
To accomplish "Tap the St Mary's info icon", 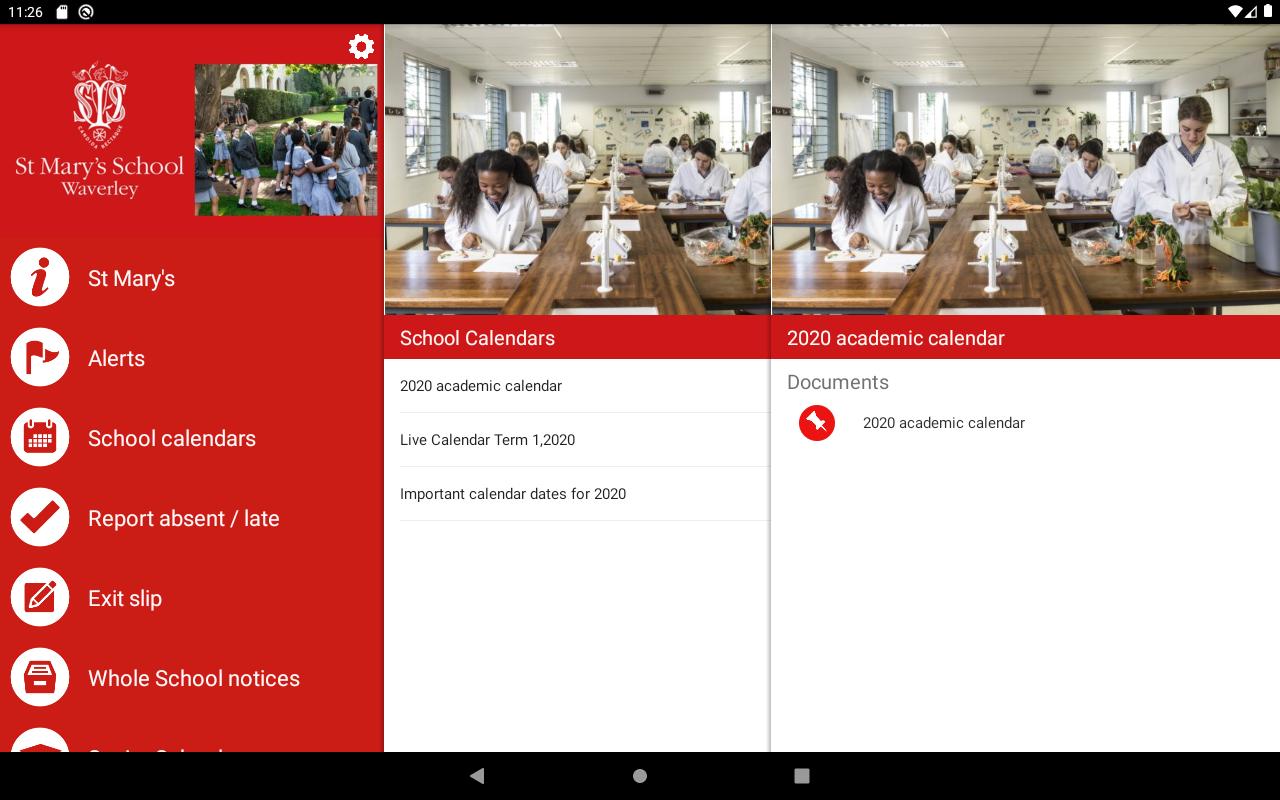I will click(40, 278).
